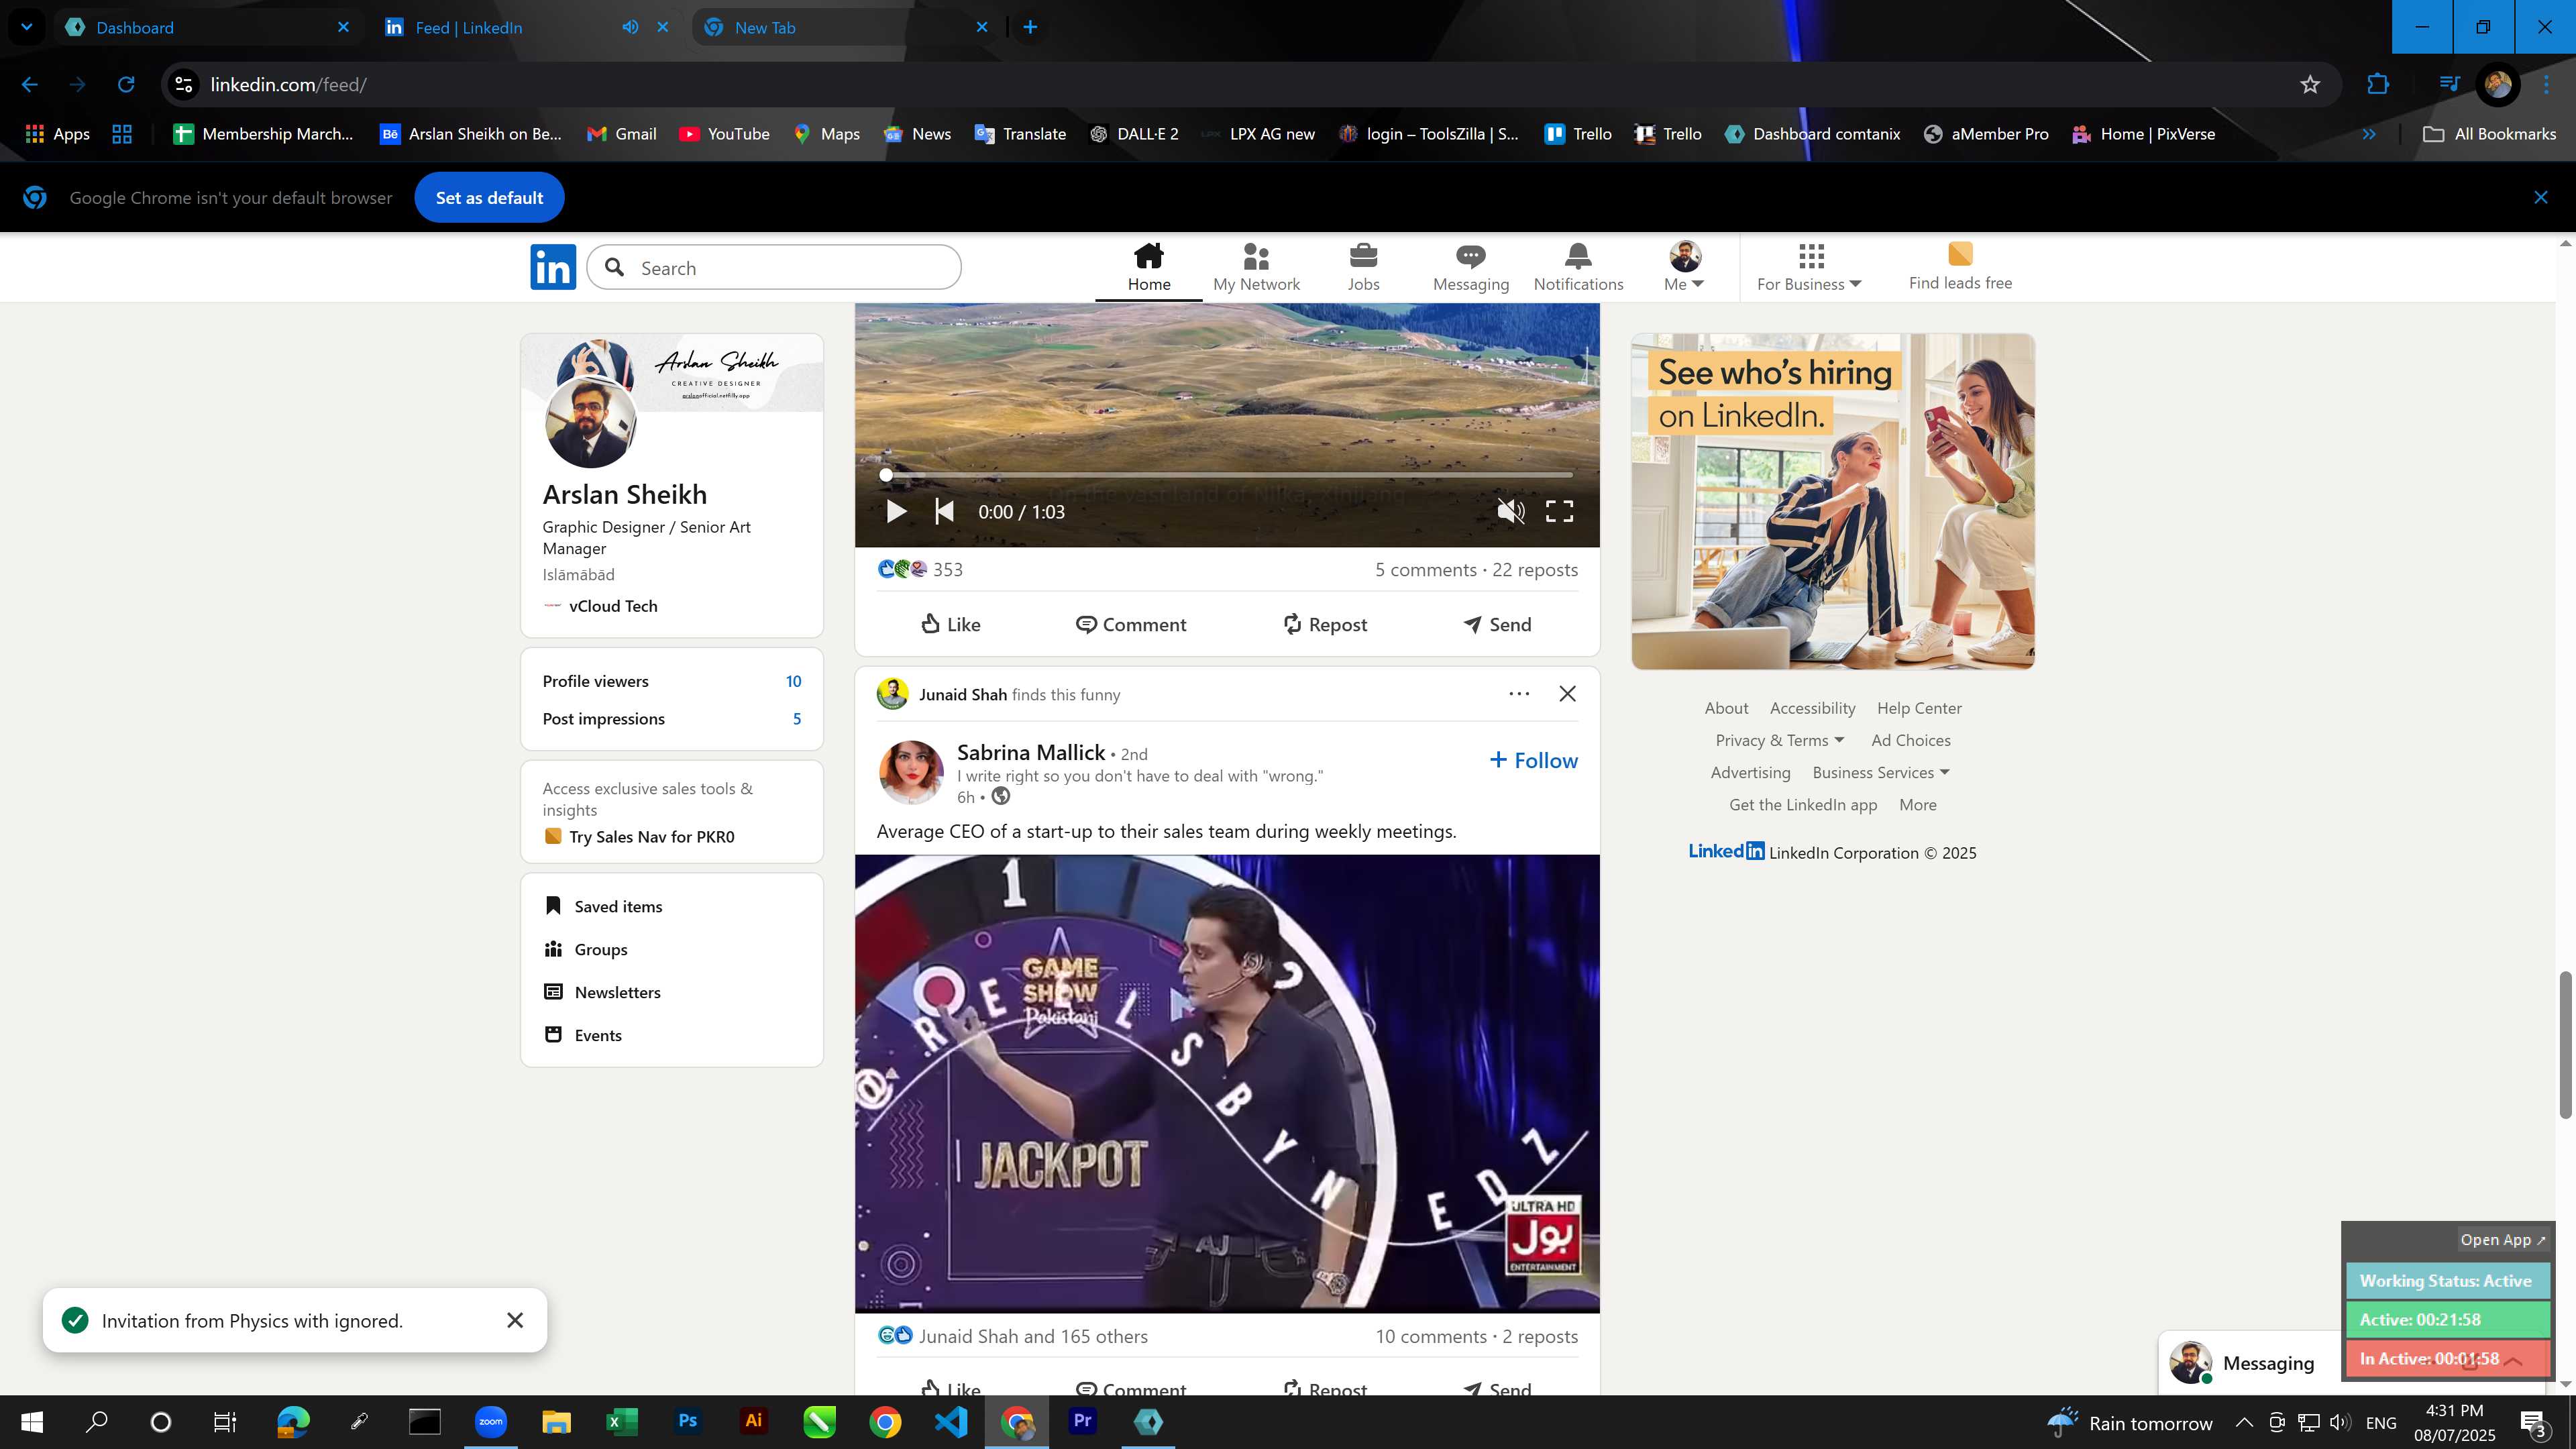Open the YouTube bookmark
This screenshot has height=1449, width=2576.
pos(724,134)
